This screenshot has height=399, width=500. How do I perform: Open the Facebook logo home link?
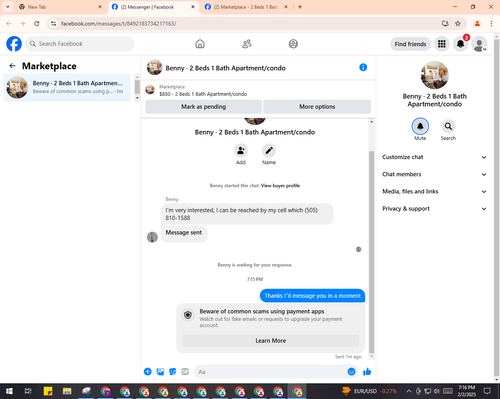click(14, 44)
